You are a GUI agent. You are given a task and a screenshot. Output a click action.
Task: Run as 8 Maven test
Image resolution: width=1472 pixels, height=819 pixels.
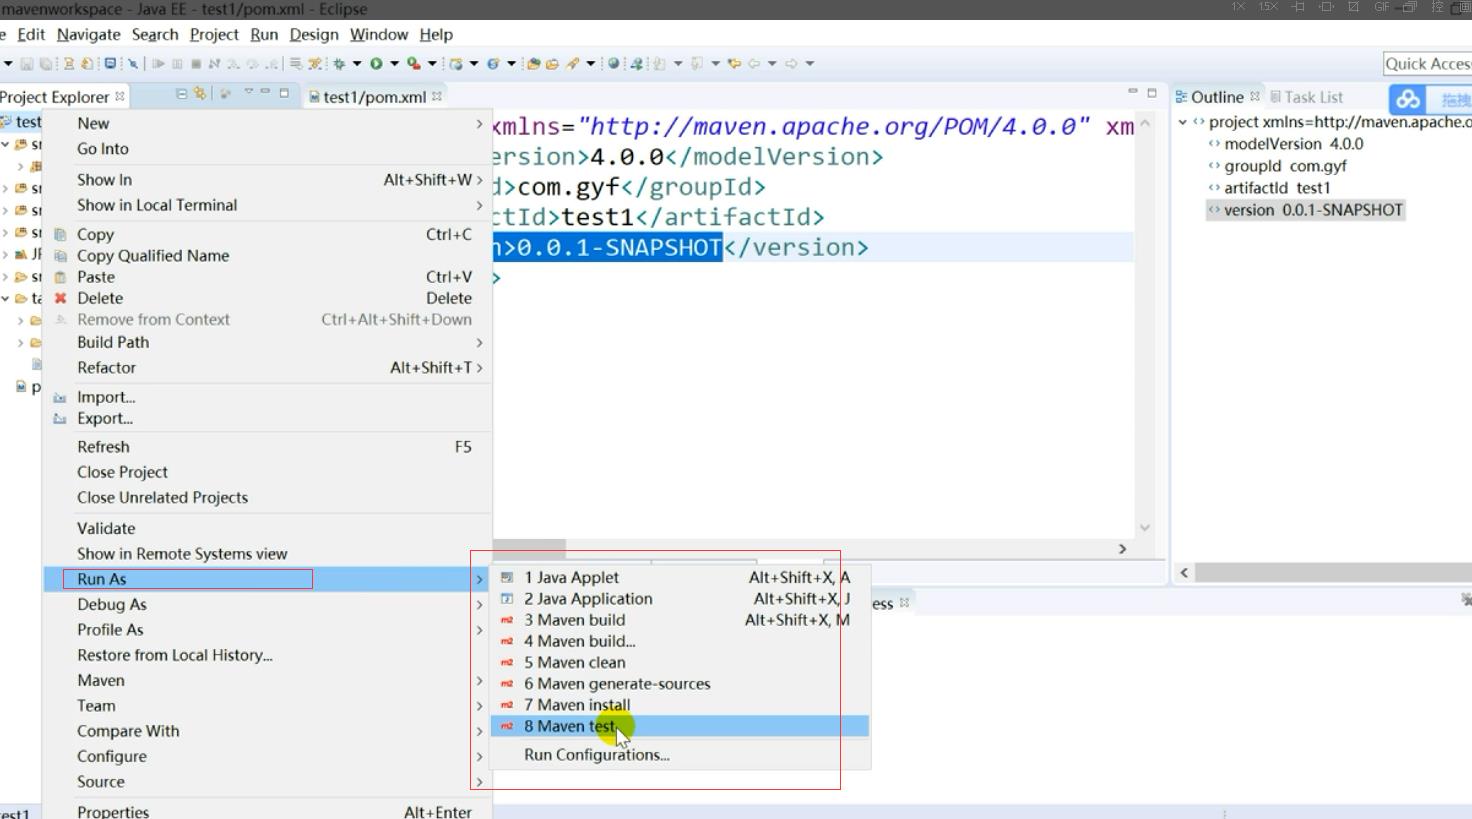point(680,727)
